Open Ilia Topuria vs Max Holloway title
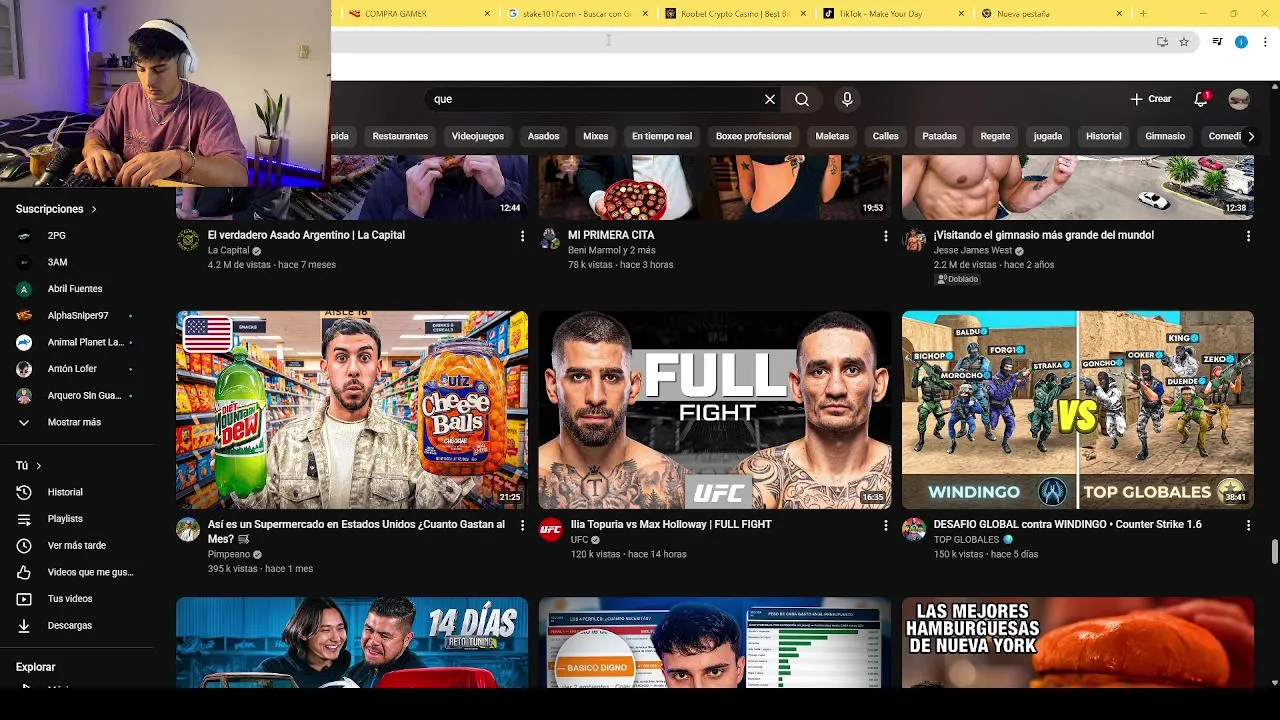This screenshot has width=1280, height=720. tap(670, 525)
